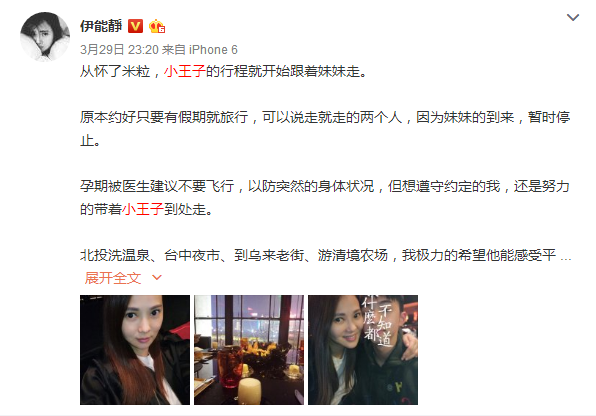
Task: Open the post timestamp 3月29日 23:20
Action: click(119, 50)
